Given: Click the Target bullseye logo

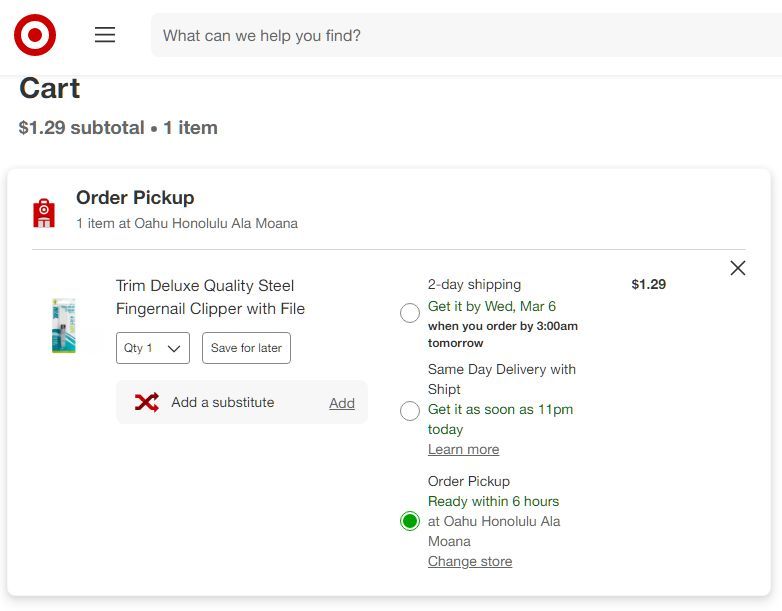Looking at the screenshot, I should 35,35.
